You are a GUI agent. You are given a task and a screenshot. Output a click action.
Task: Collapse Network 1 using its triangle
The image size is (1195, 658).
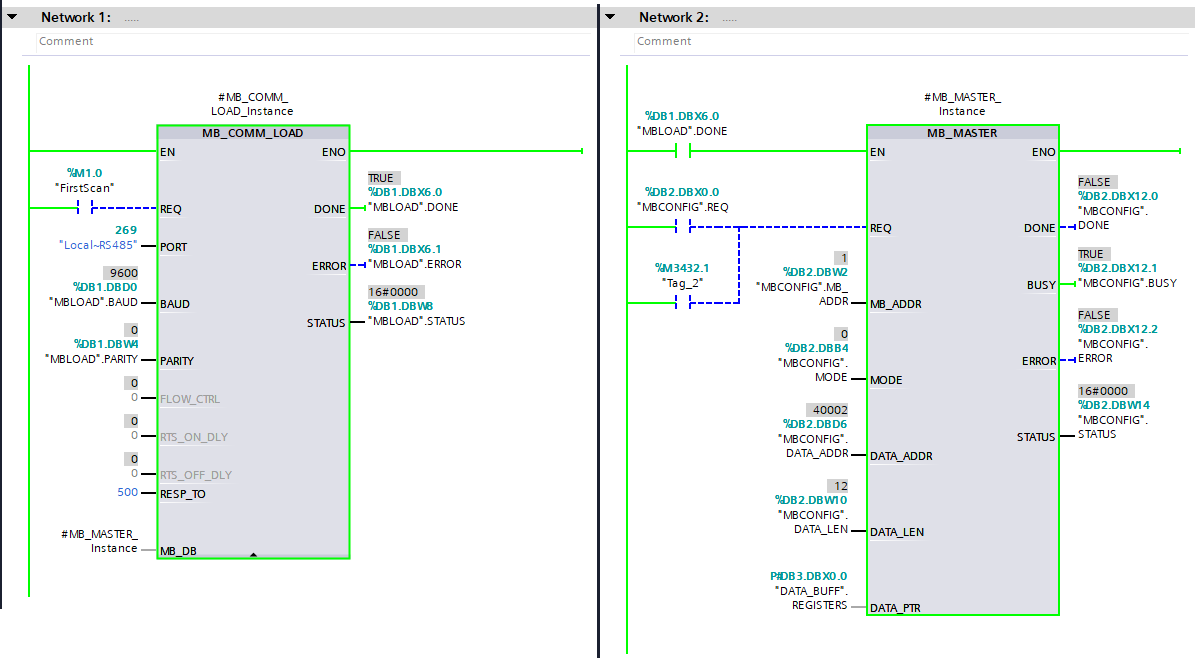click(12, 18)
